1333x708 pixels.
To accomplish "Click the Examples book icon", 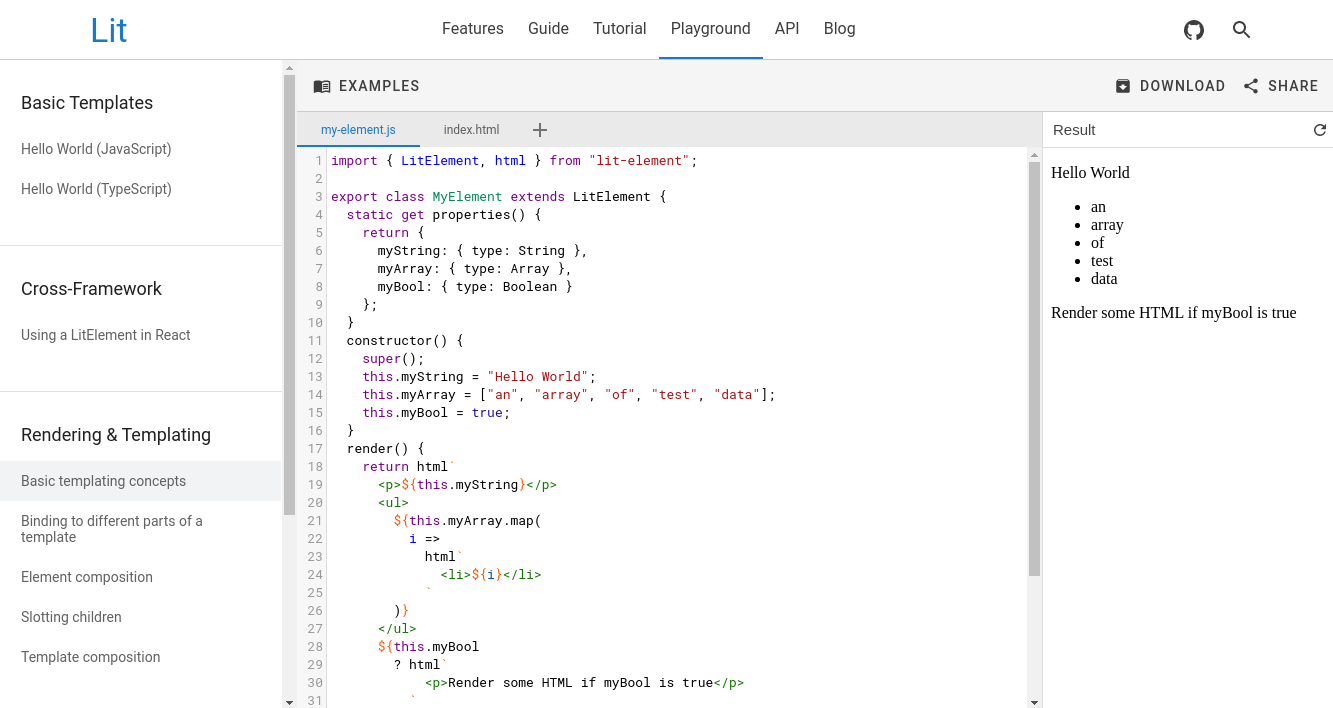I will pos(322,86).
